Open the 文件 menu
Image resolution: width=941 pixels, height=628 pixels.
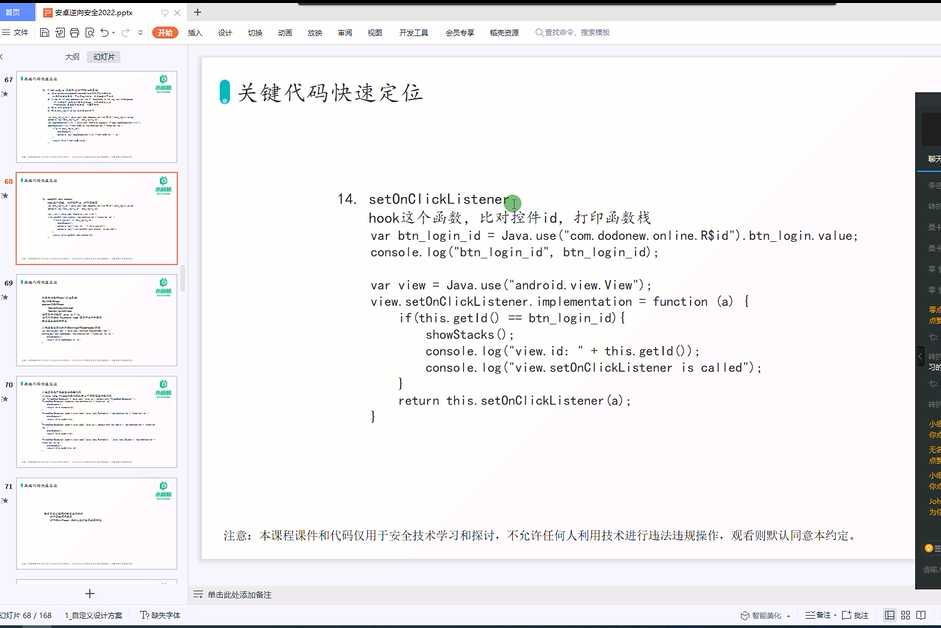[16, 32]
